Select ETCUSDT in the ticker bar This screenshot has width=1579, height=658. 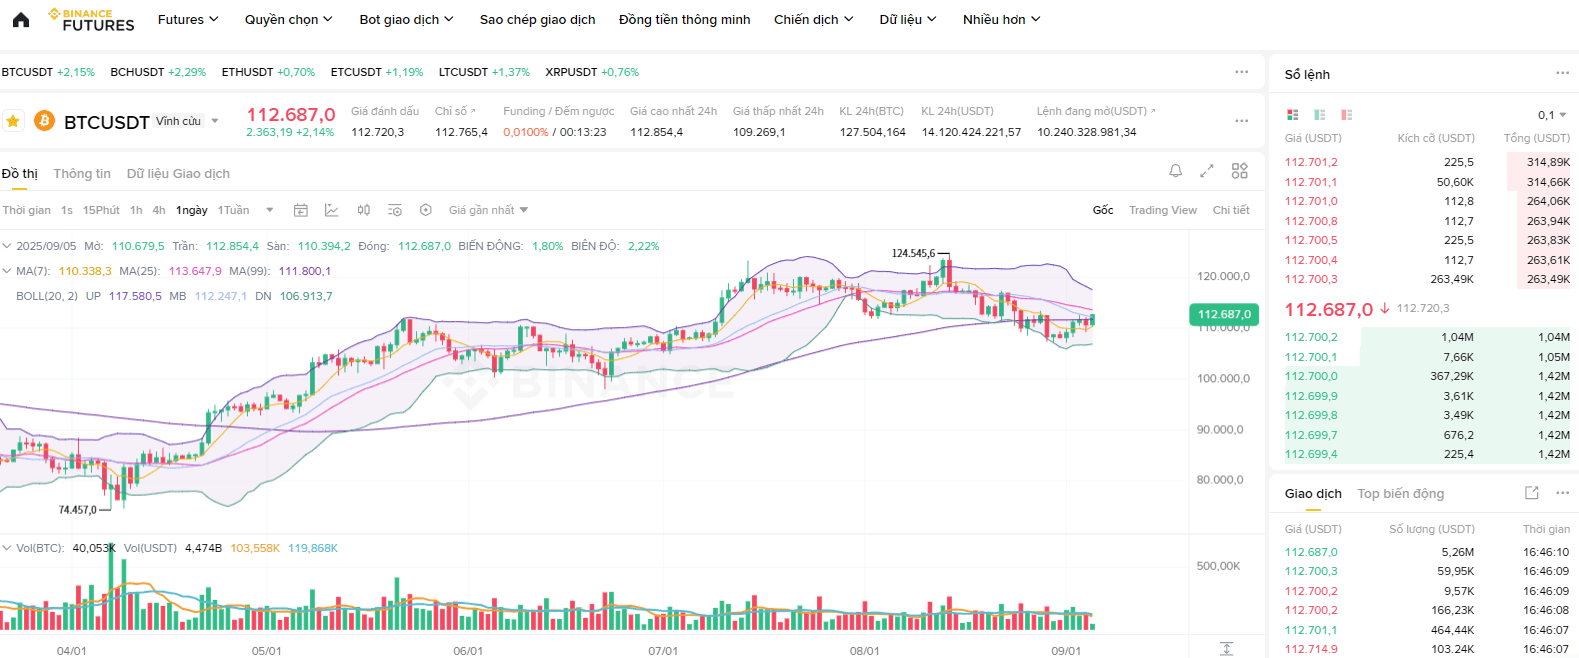point(377,72)
